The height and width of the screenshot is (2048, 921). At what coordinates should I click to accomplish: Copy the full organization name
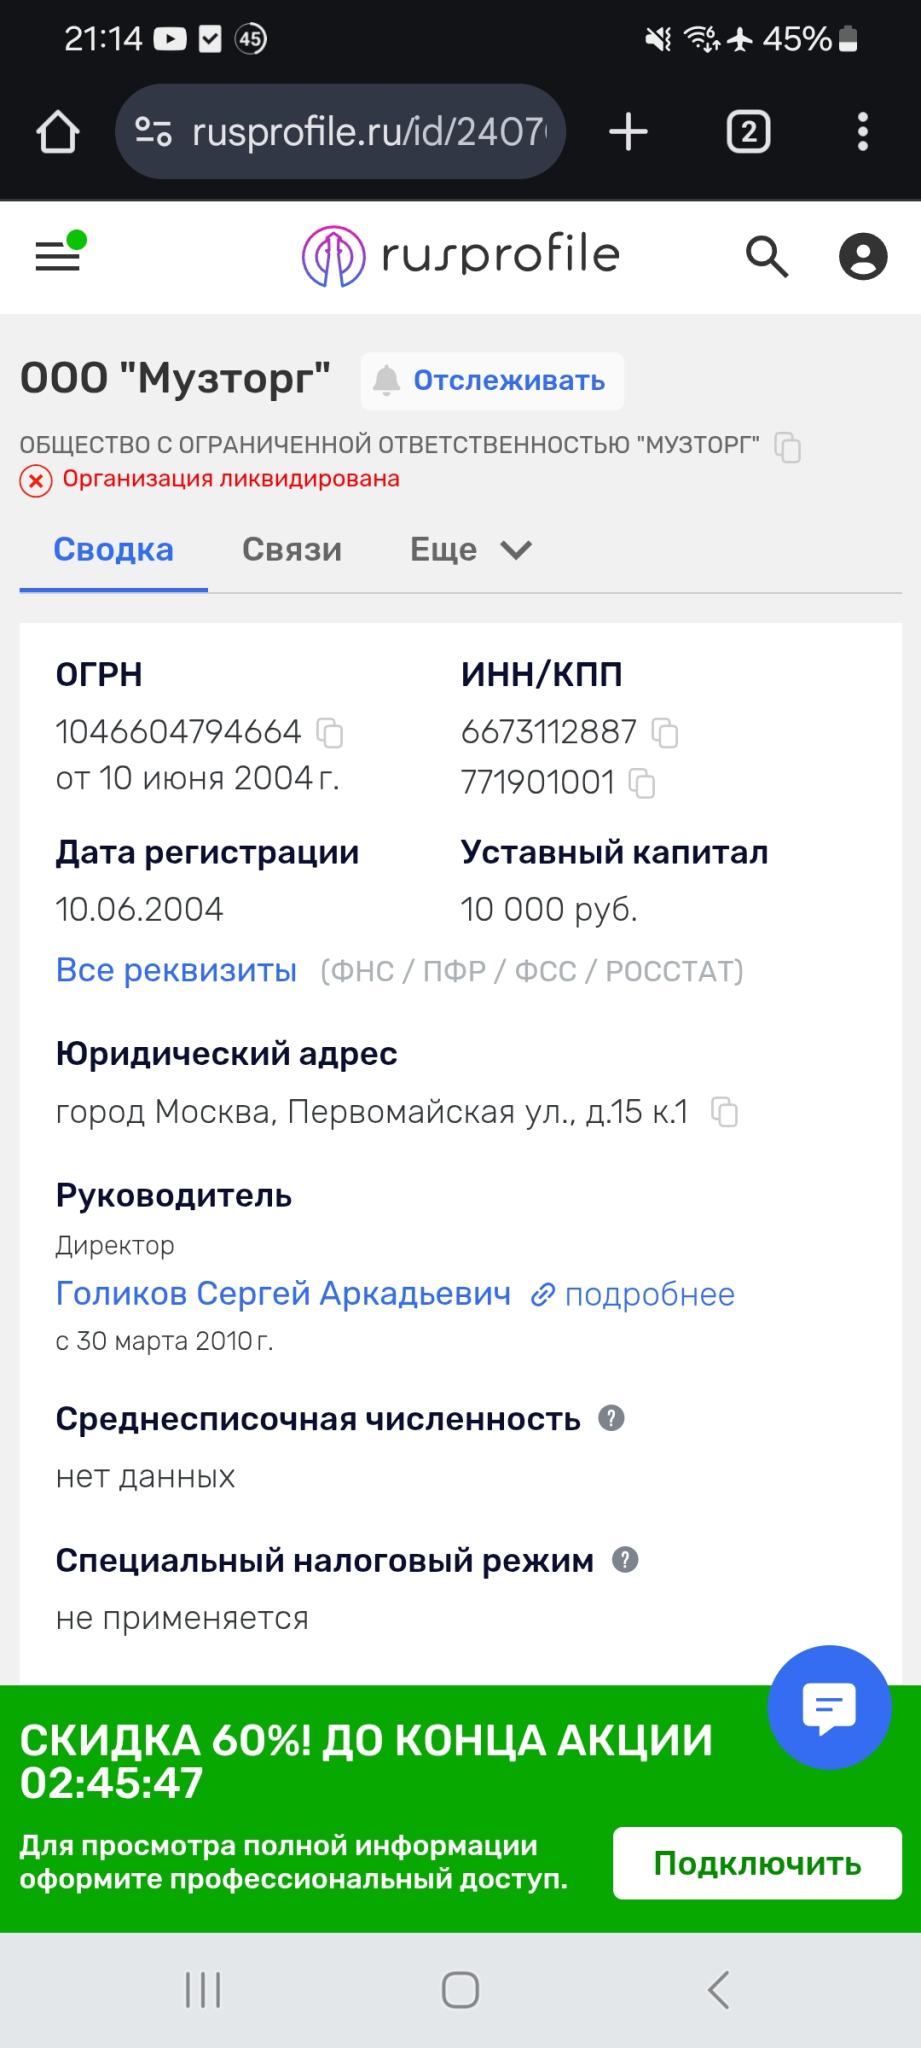(788, 447)
